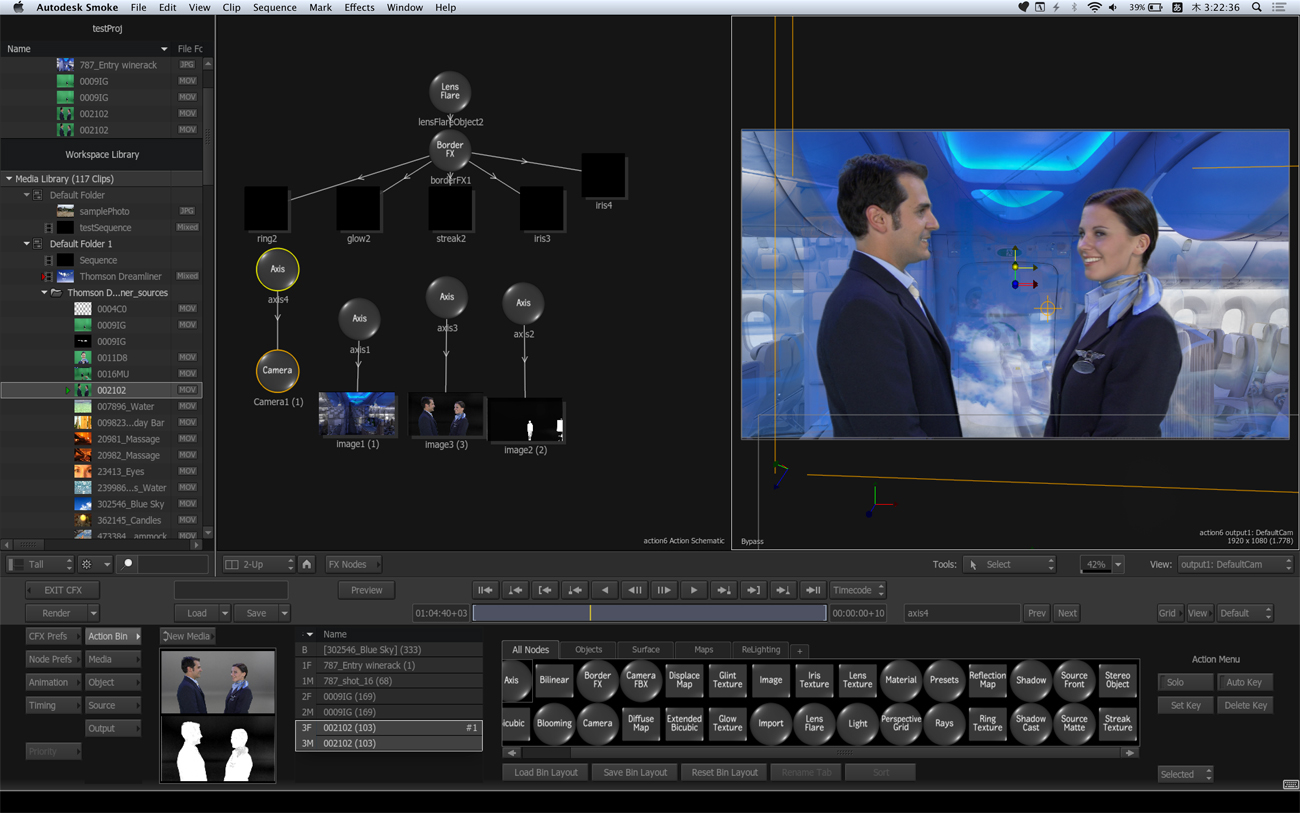Click the Set Key button

tap(1185, 705)
